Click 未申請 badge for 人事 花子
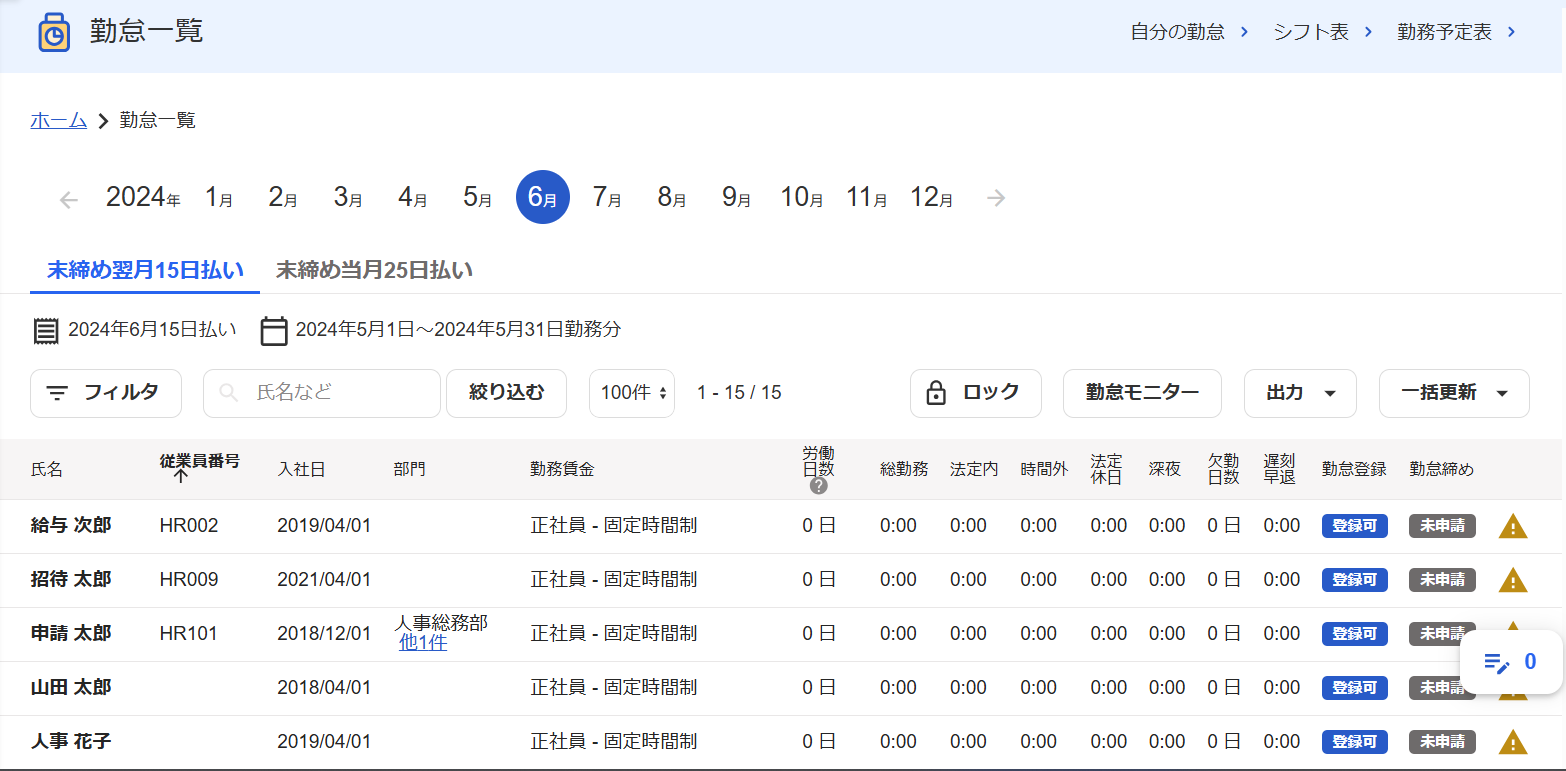Viewport: 1566px width, 771px height. pyautogui.click(x=1443, y=742)
